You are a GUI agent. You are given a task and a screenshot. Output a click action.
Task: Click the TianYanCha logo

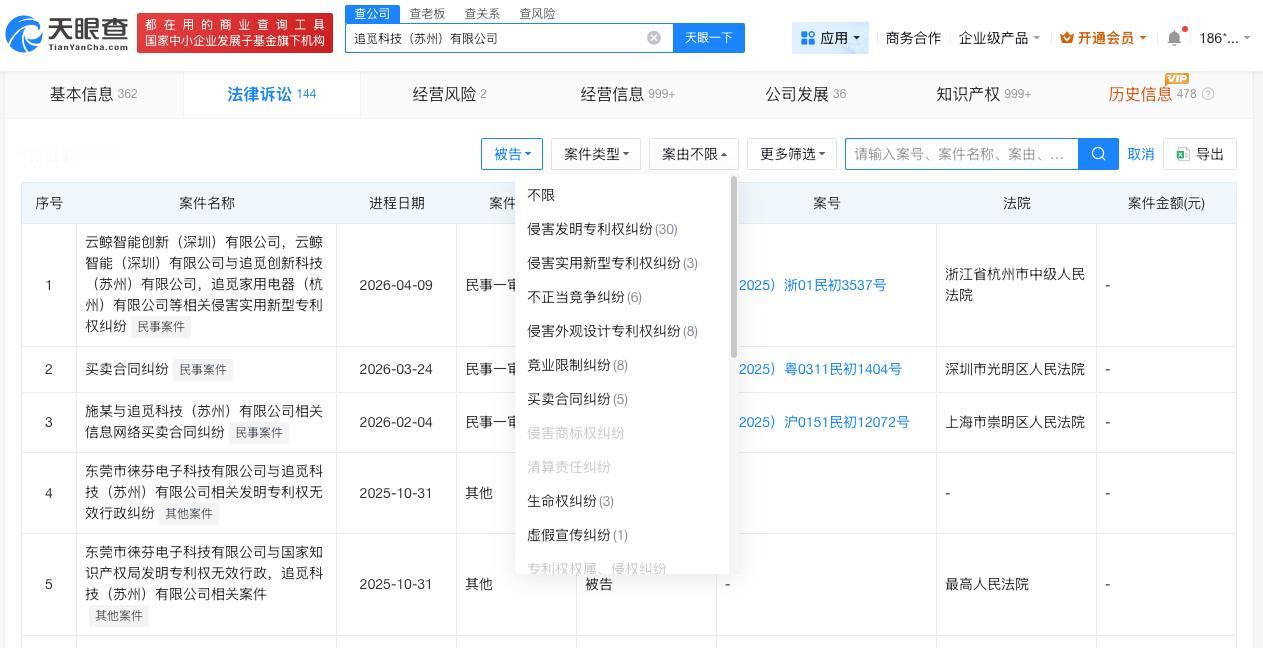click(66, 34)
